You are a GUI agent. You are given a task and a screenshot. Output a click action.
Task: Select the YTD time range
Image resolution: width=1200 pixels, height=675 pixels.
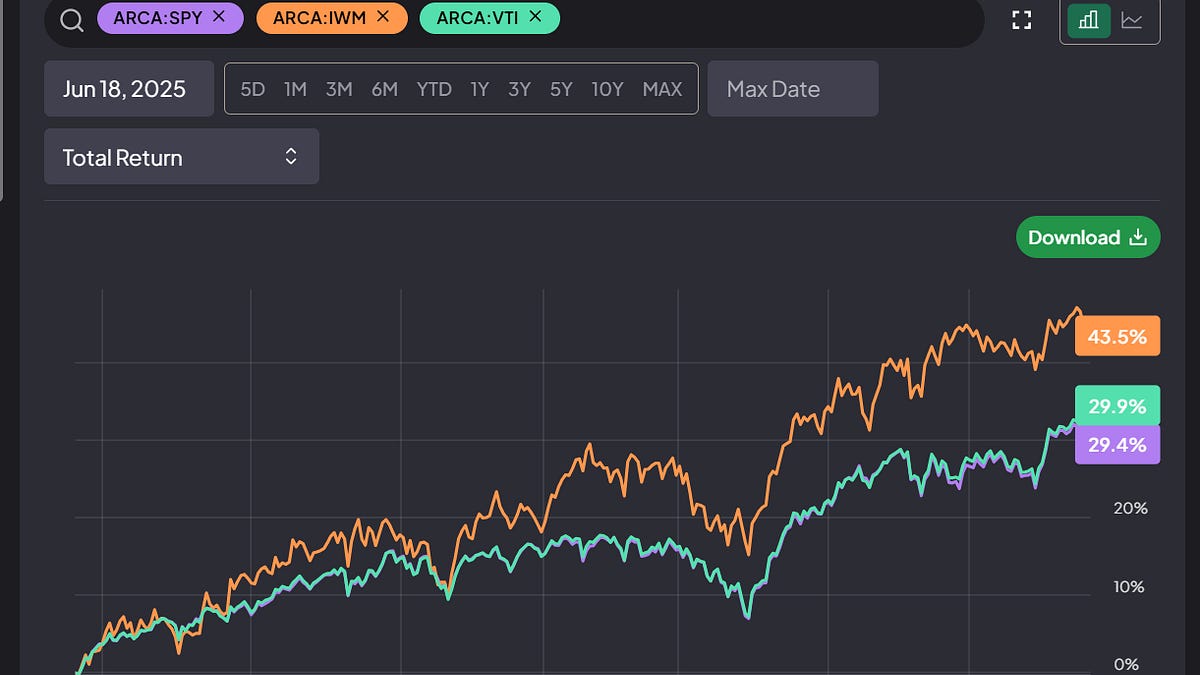434,89
